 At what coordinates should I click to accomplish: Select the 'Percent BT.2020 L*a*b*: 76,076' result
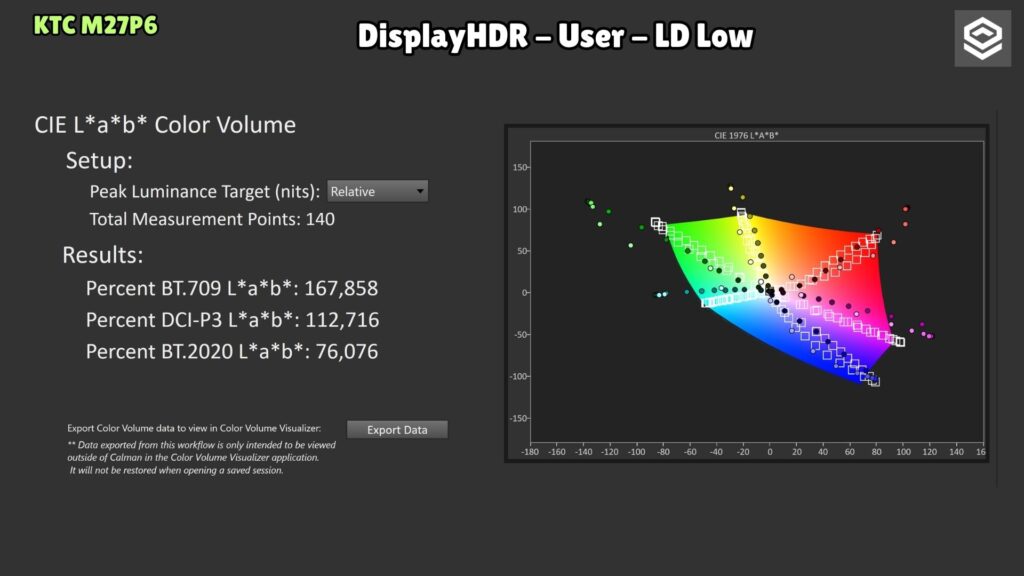pyautogui.click(x=232, y=351)
